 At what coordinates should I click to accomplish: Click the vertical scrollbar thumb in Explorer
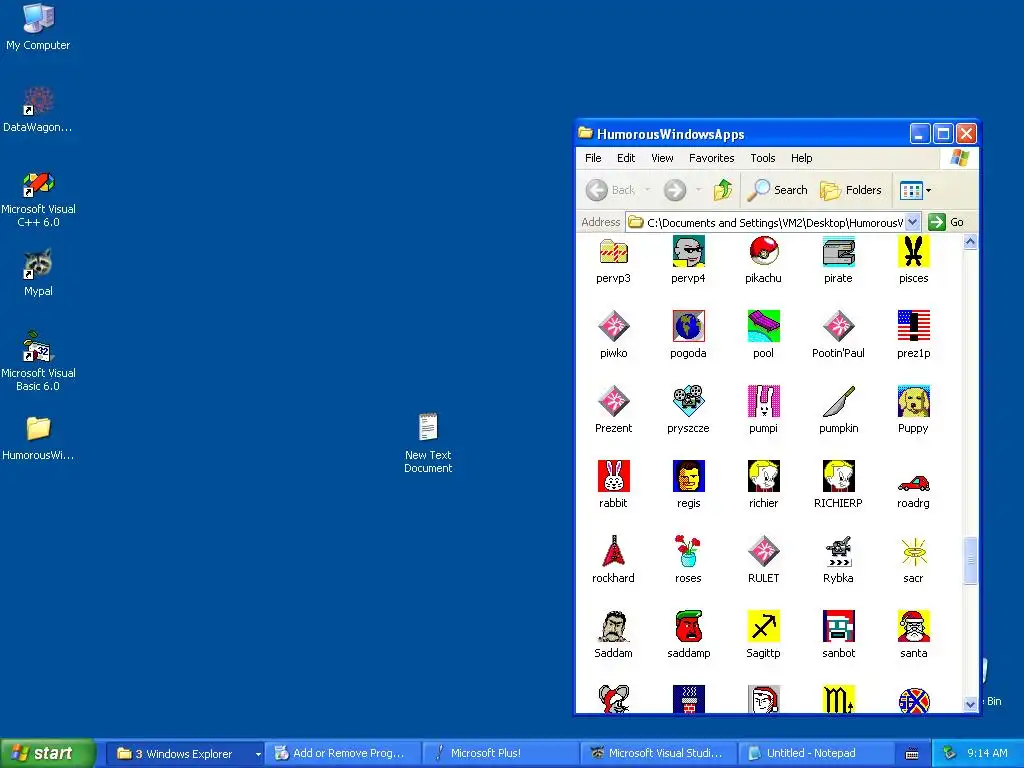coord(970,561)
